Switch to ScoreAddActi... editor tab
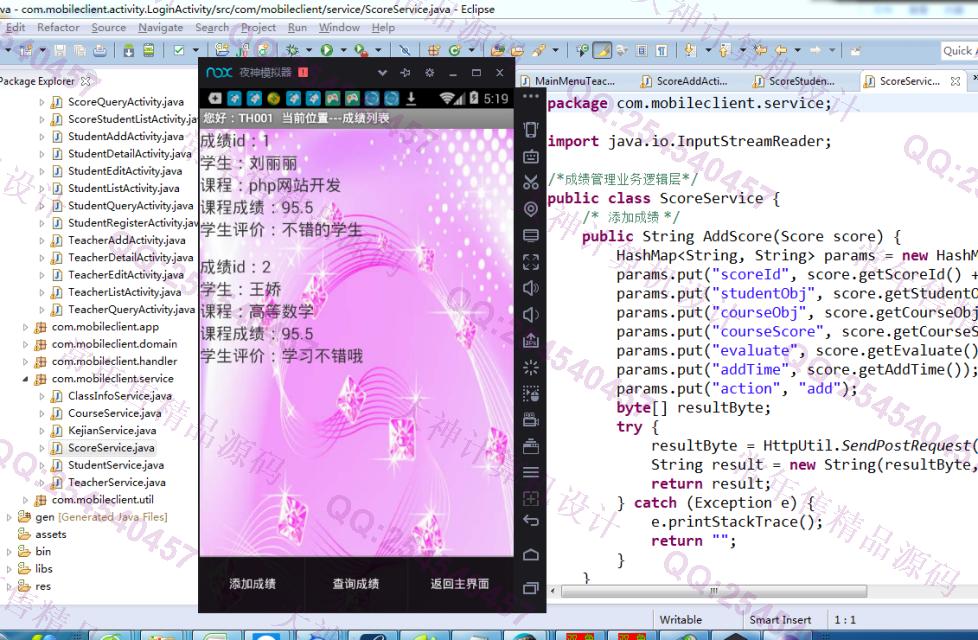The image size is (978, 640). [x=684, y=81]
